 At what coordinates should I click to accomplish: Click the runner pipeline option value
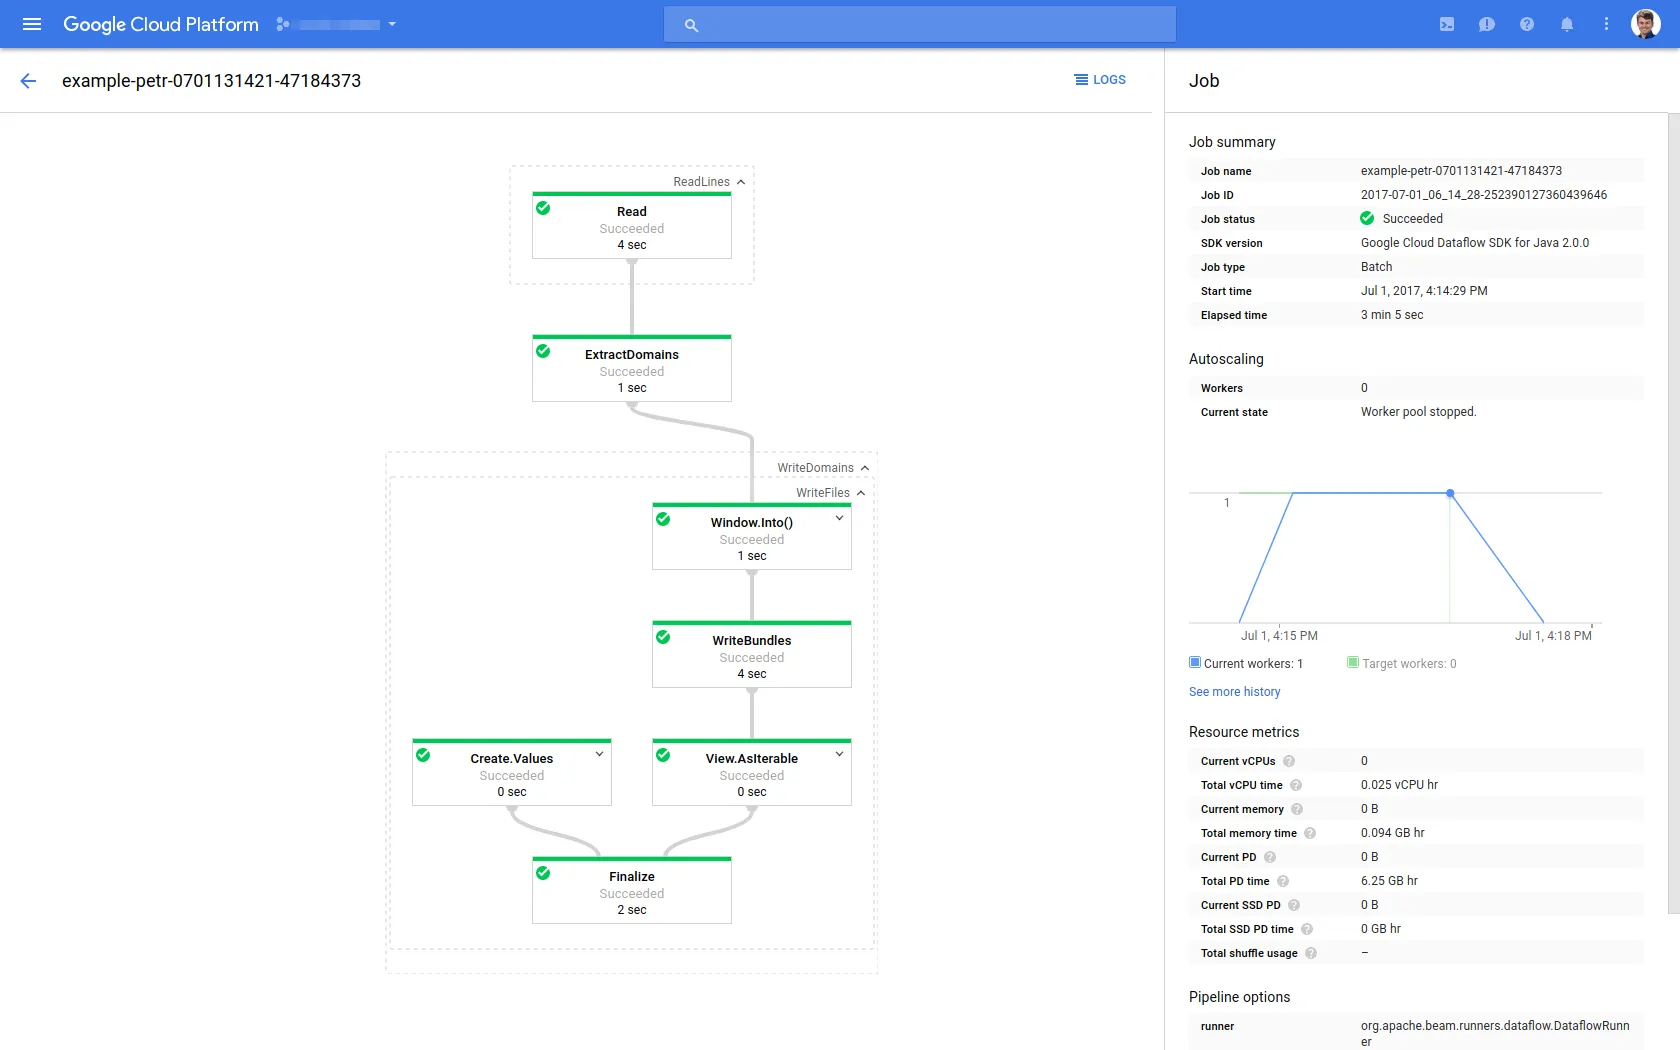[x=1495, y=1034]
